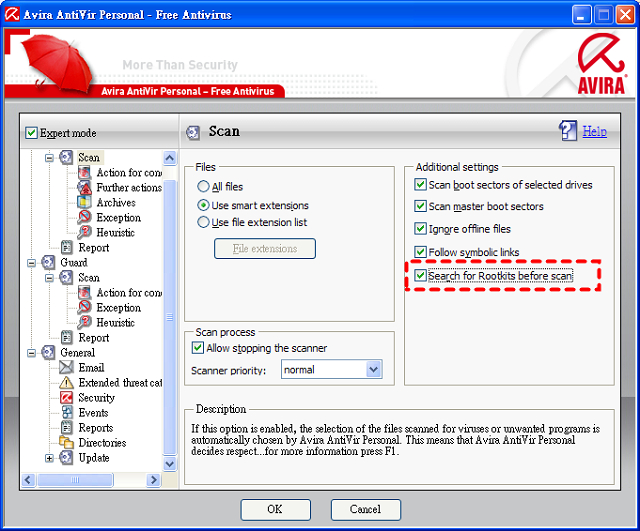Click horizontal scrollbar left arrow
Viewport: 640px width, 531px height.
point(28,480)
